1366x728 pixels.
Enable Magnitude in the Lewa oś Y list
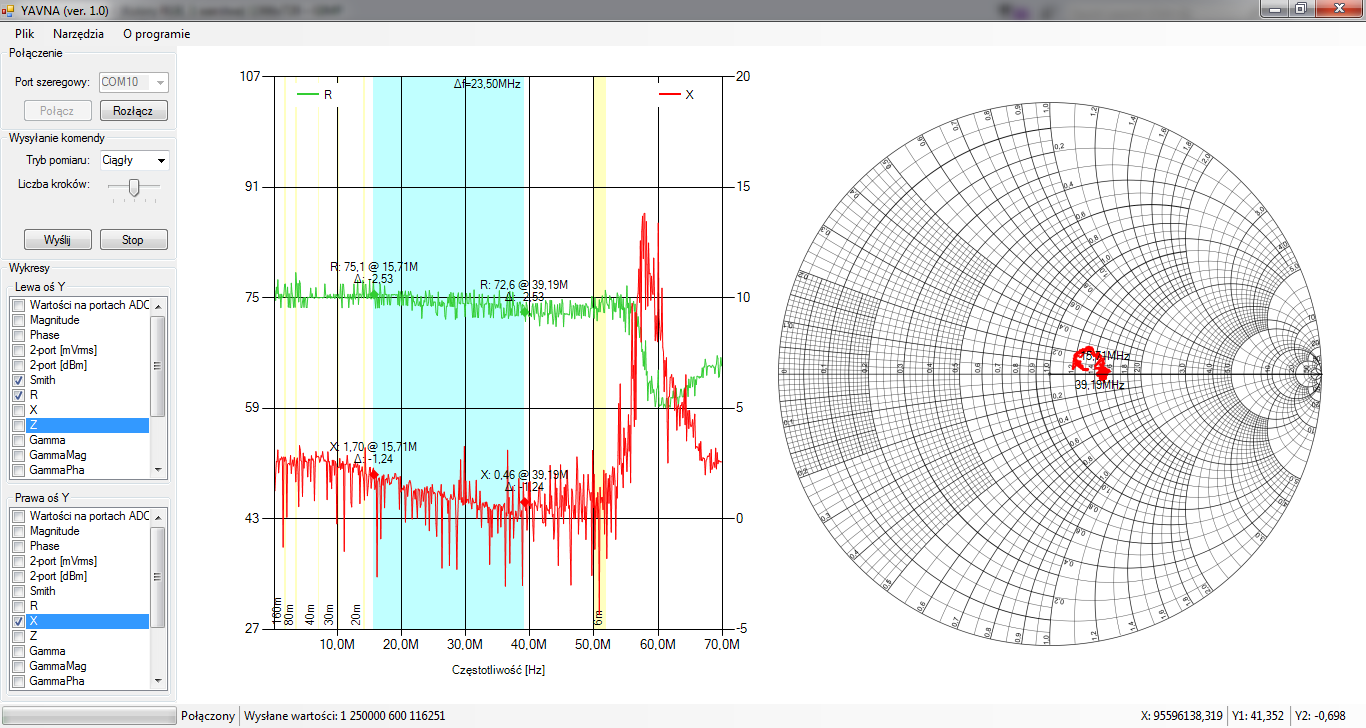[18, 320]
